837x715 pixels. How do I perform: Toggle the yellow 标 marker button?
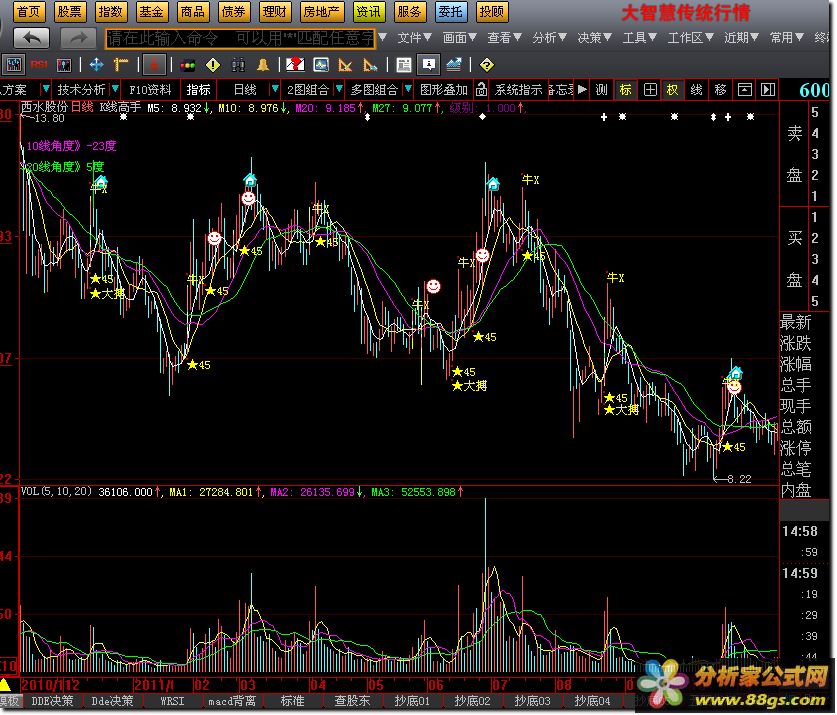coord(626,90)
